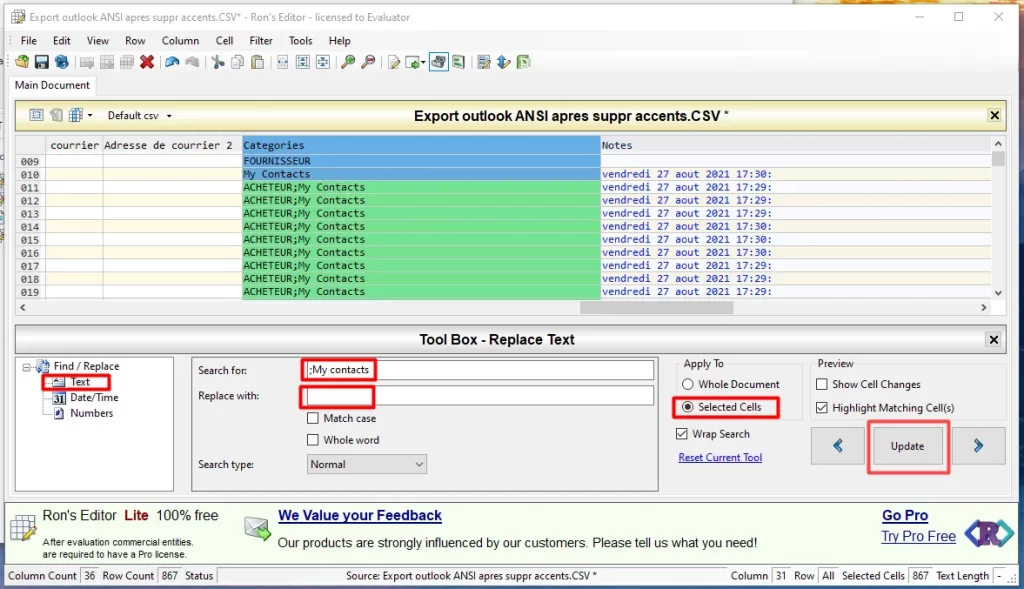Click the Search for input field
This screenshot has width=1024, height=589.
(x=479, y=370)
